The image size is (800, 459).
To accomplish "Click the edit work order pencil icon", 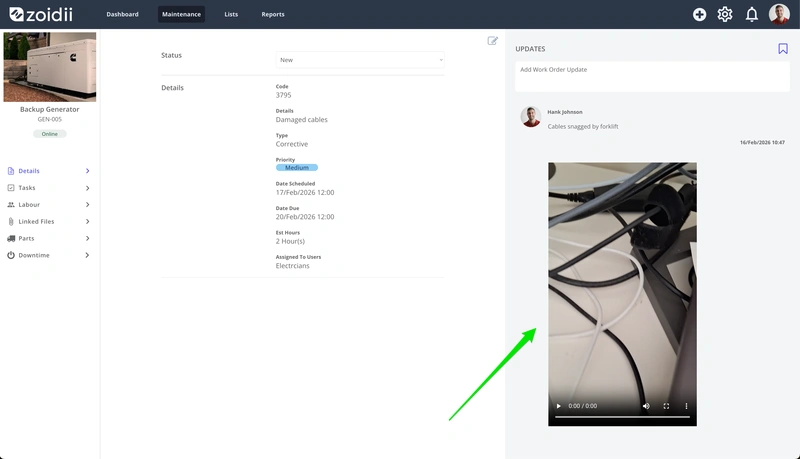I will (492, 41).
